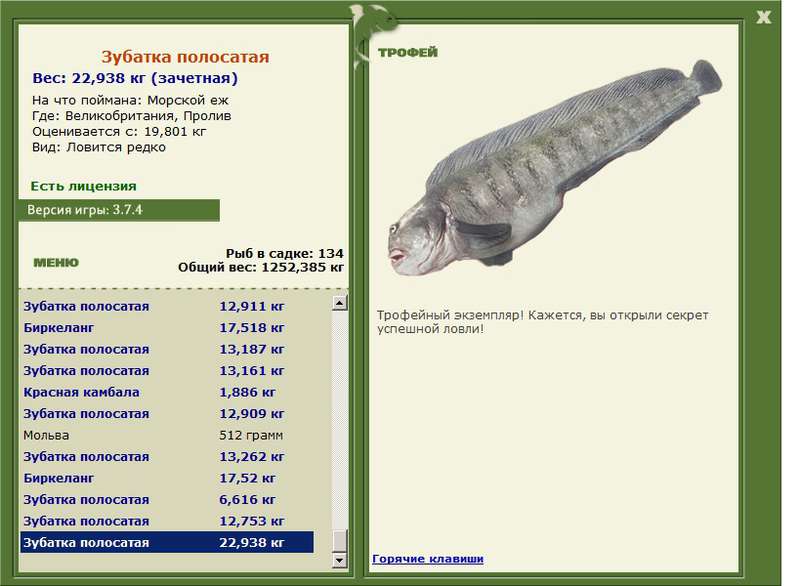
Task: Select highlighted Зубатка полосатая 22,938 кг row
Action: [x=167, y=542]
